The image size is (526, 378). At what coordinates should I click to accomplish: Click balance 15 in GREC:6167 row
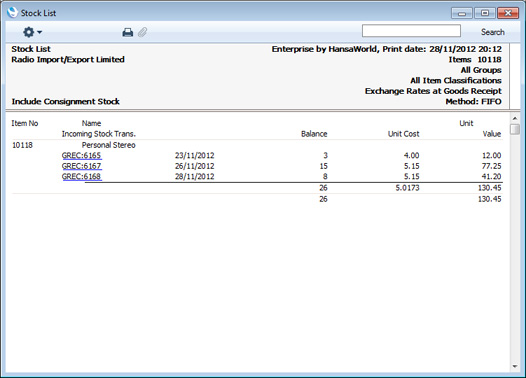(x=324, y=166)
